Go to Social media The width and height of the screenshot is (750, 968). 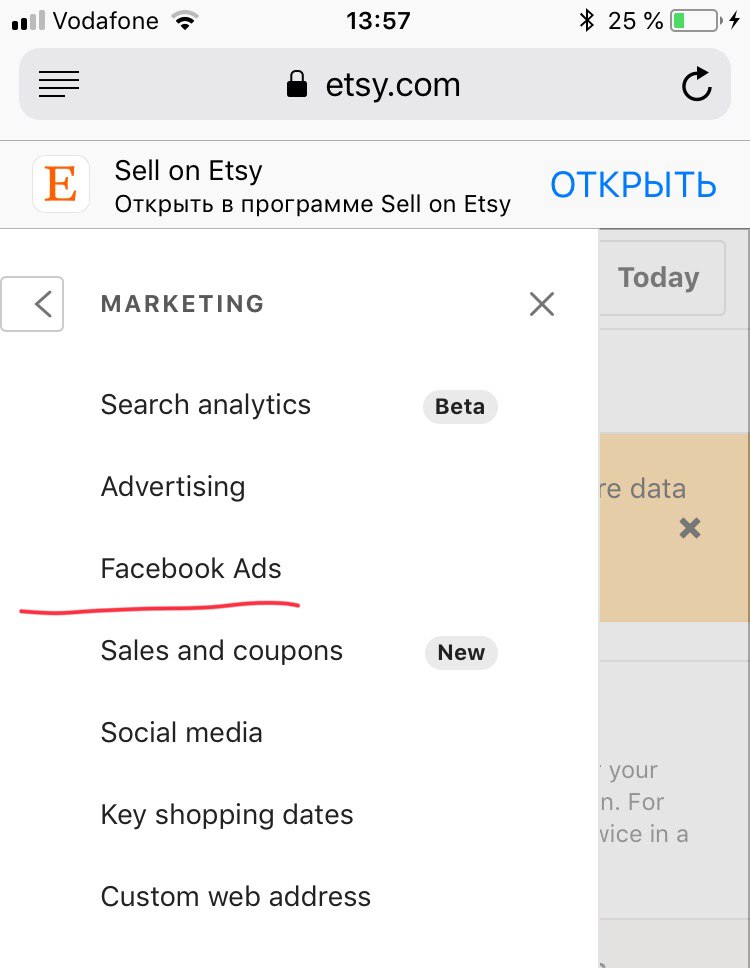click(x=182, y=733)
